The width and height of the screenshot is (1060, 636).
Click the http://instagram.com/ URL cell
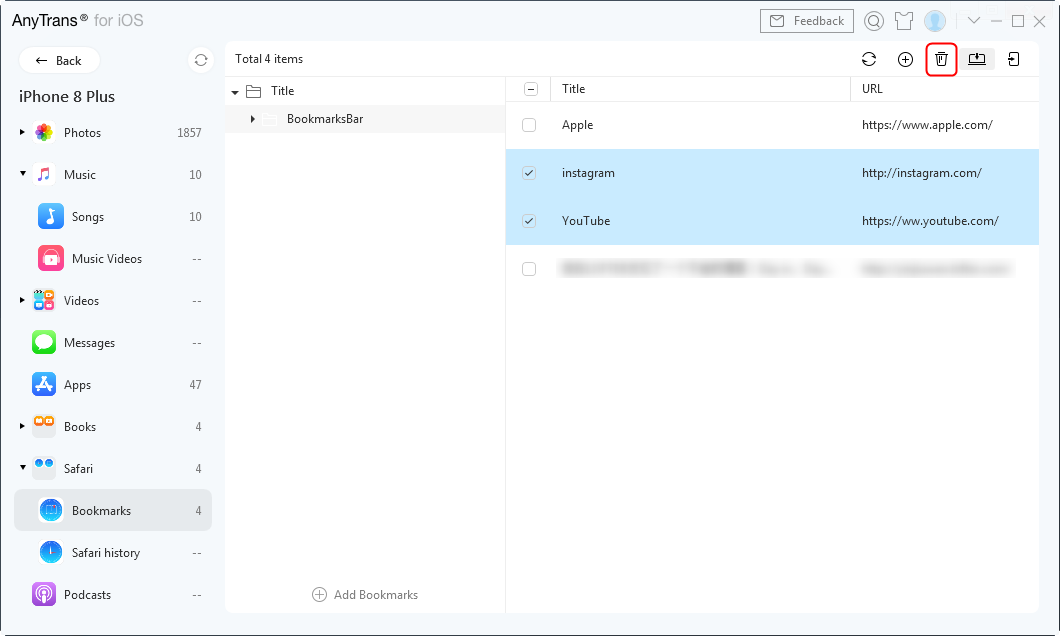click(x=922, y=173)
